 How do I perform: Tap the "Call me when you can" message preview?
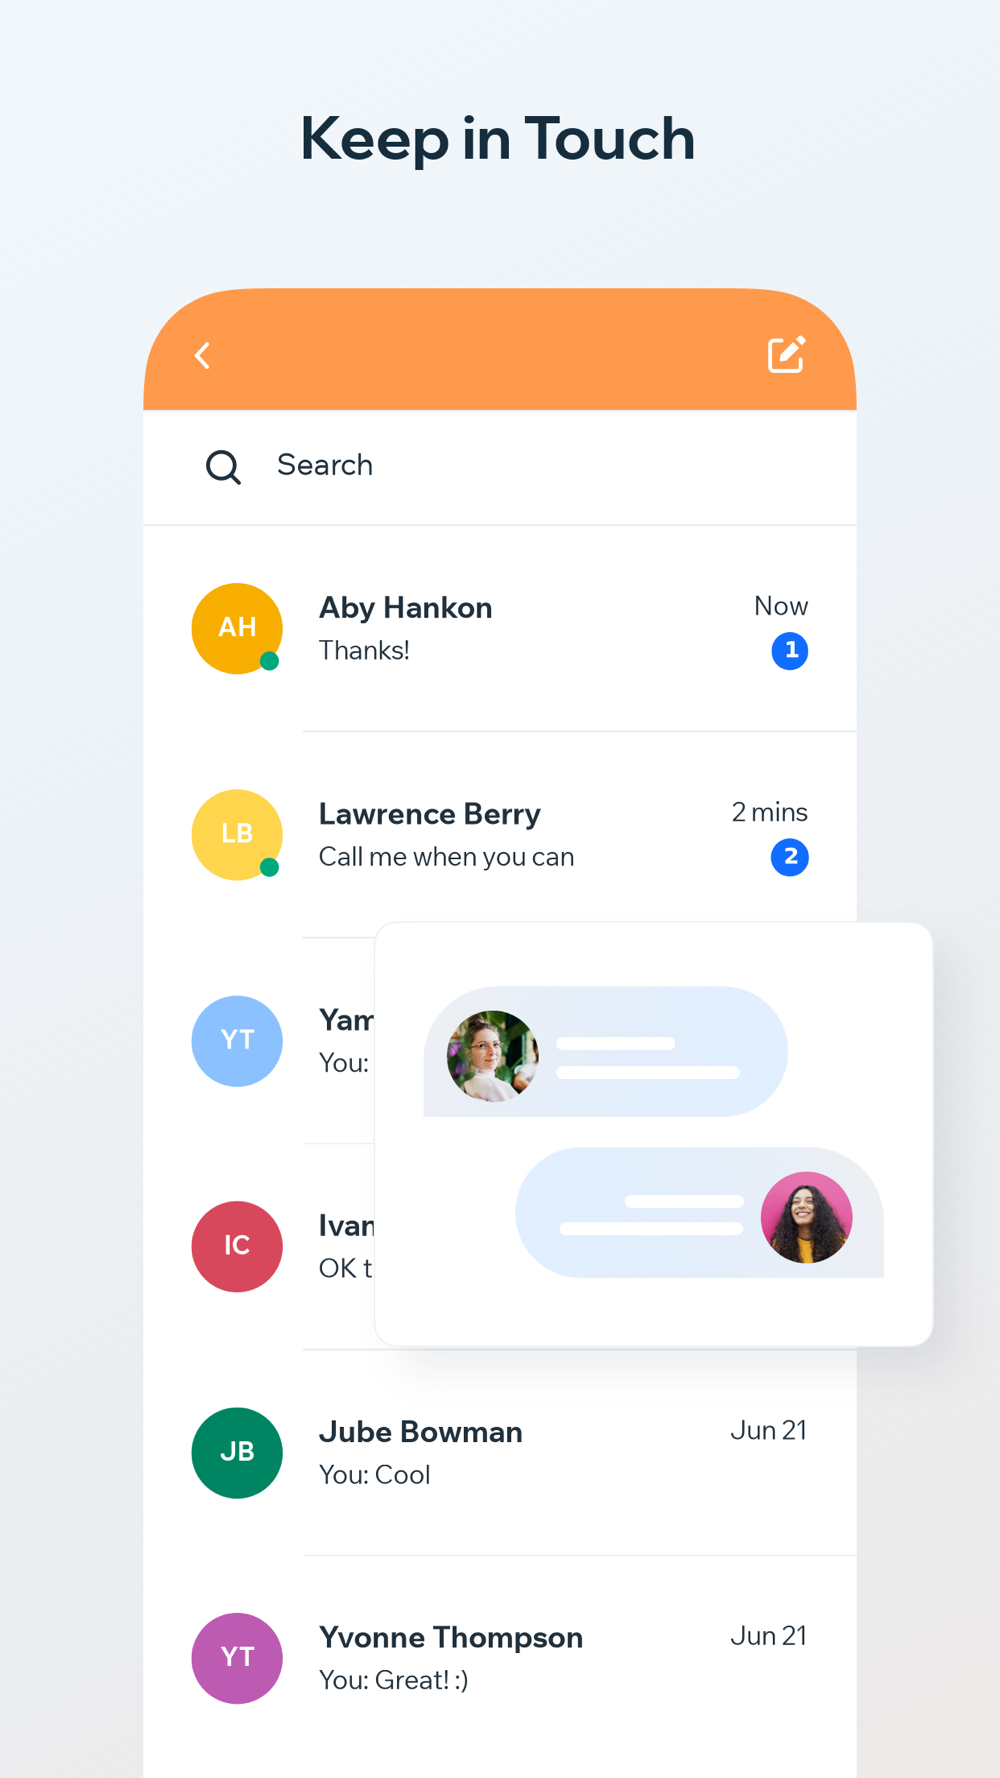tap(446, 857)
